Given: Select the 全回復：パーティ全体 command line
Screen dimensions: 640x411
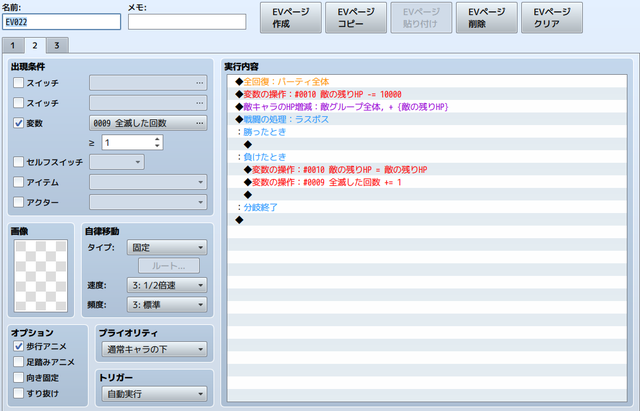Looking at the screenshot, I should (427, 82).
